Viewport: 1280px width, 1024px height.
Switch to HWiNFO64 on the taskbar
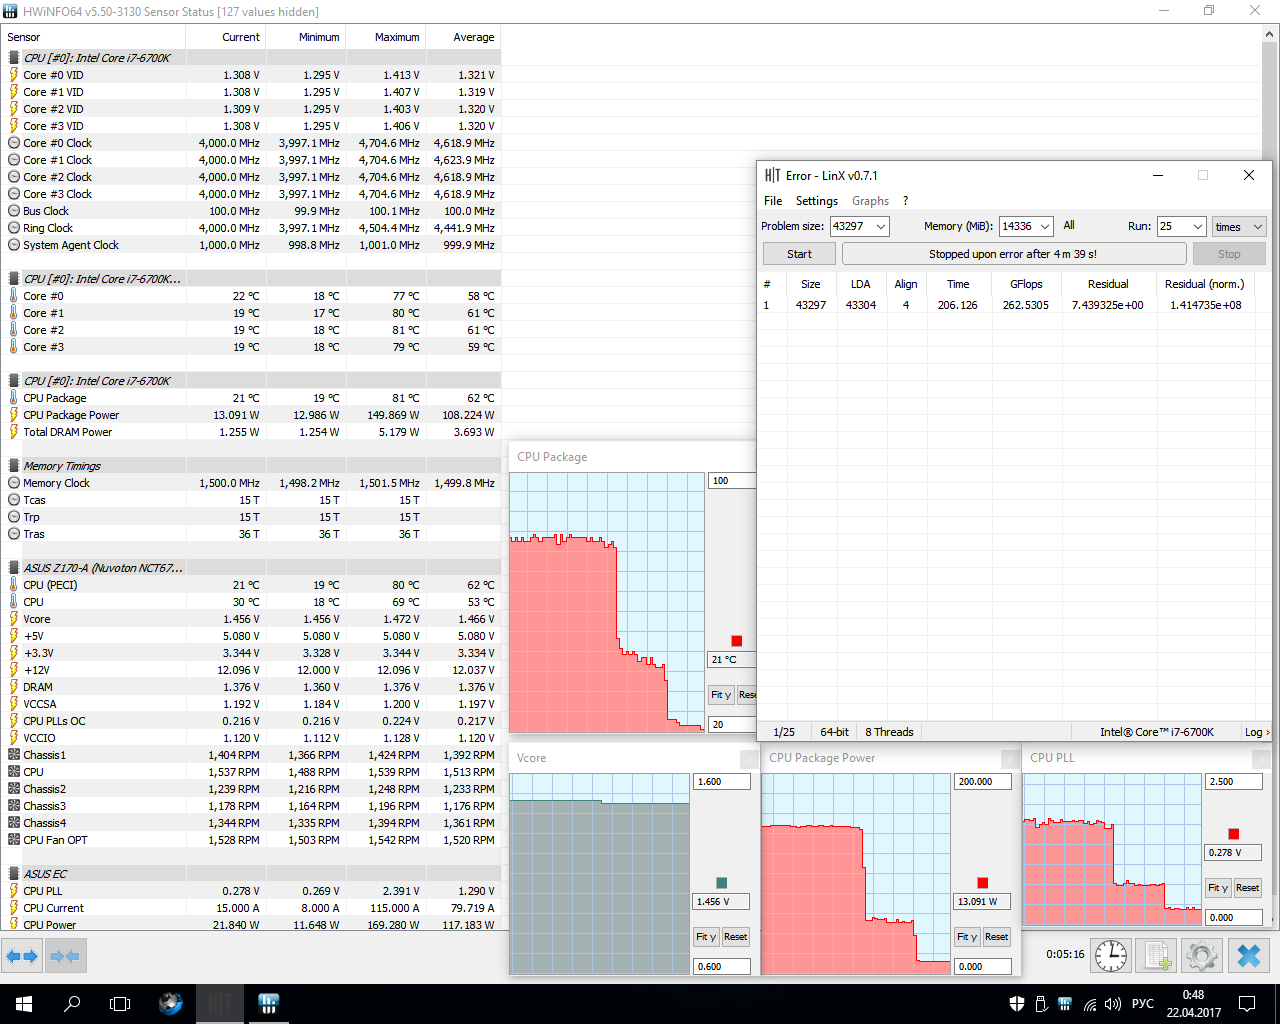click(268, 1004)
